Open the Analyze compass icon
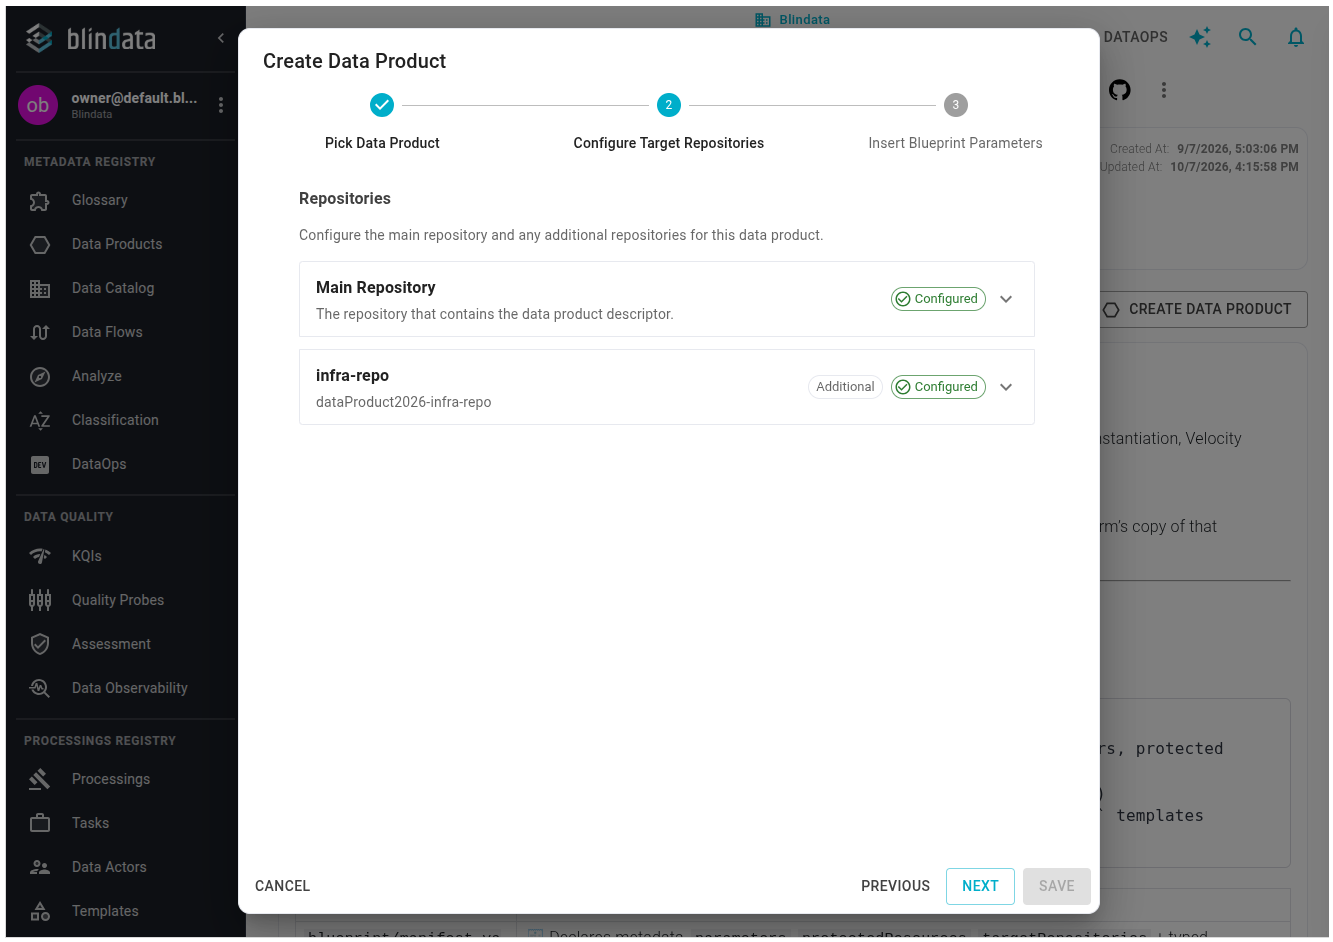Image resolution: width=1333 pixels, height=942 pixels. click(x=40, y=377)
